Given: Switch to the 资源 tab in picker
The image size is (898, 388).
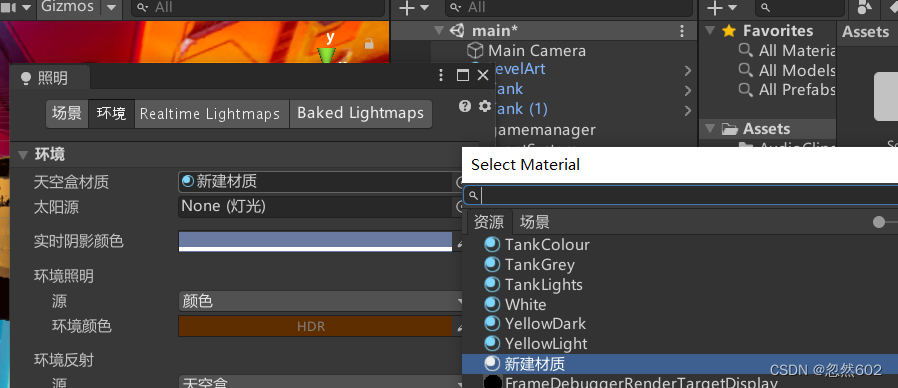Looking at the screenshot, I should [x=489, y=222].
